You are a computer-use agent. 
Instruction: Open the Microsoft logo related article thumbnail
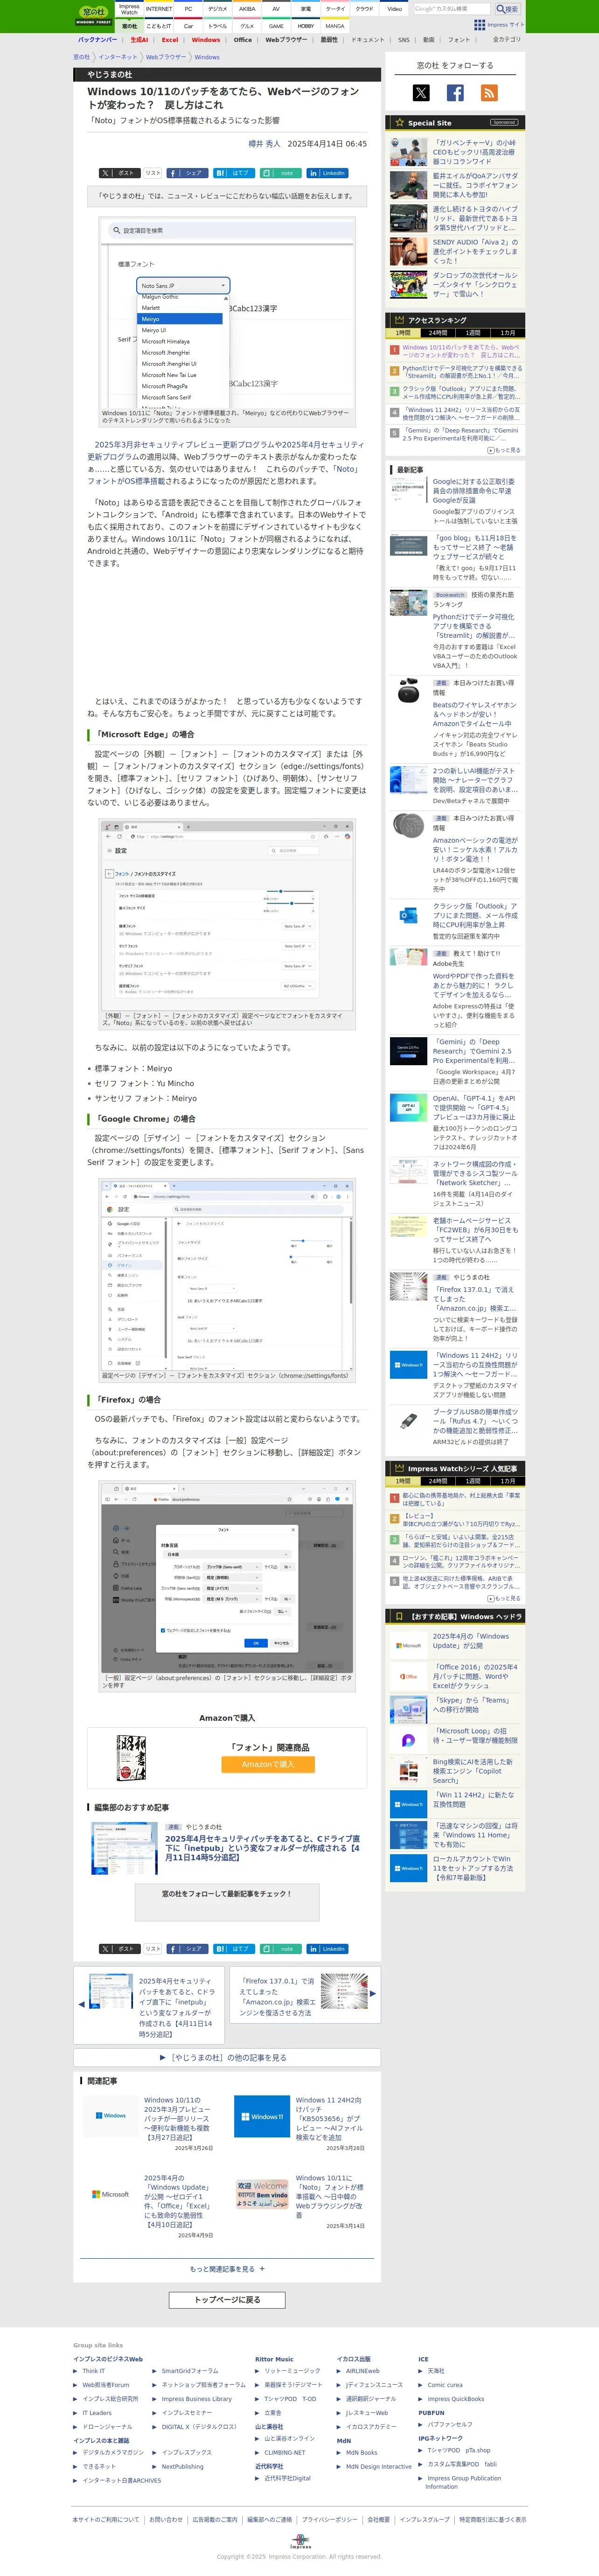[110, 2194]
